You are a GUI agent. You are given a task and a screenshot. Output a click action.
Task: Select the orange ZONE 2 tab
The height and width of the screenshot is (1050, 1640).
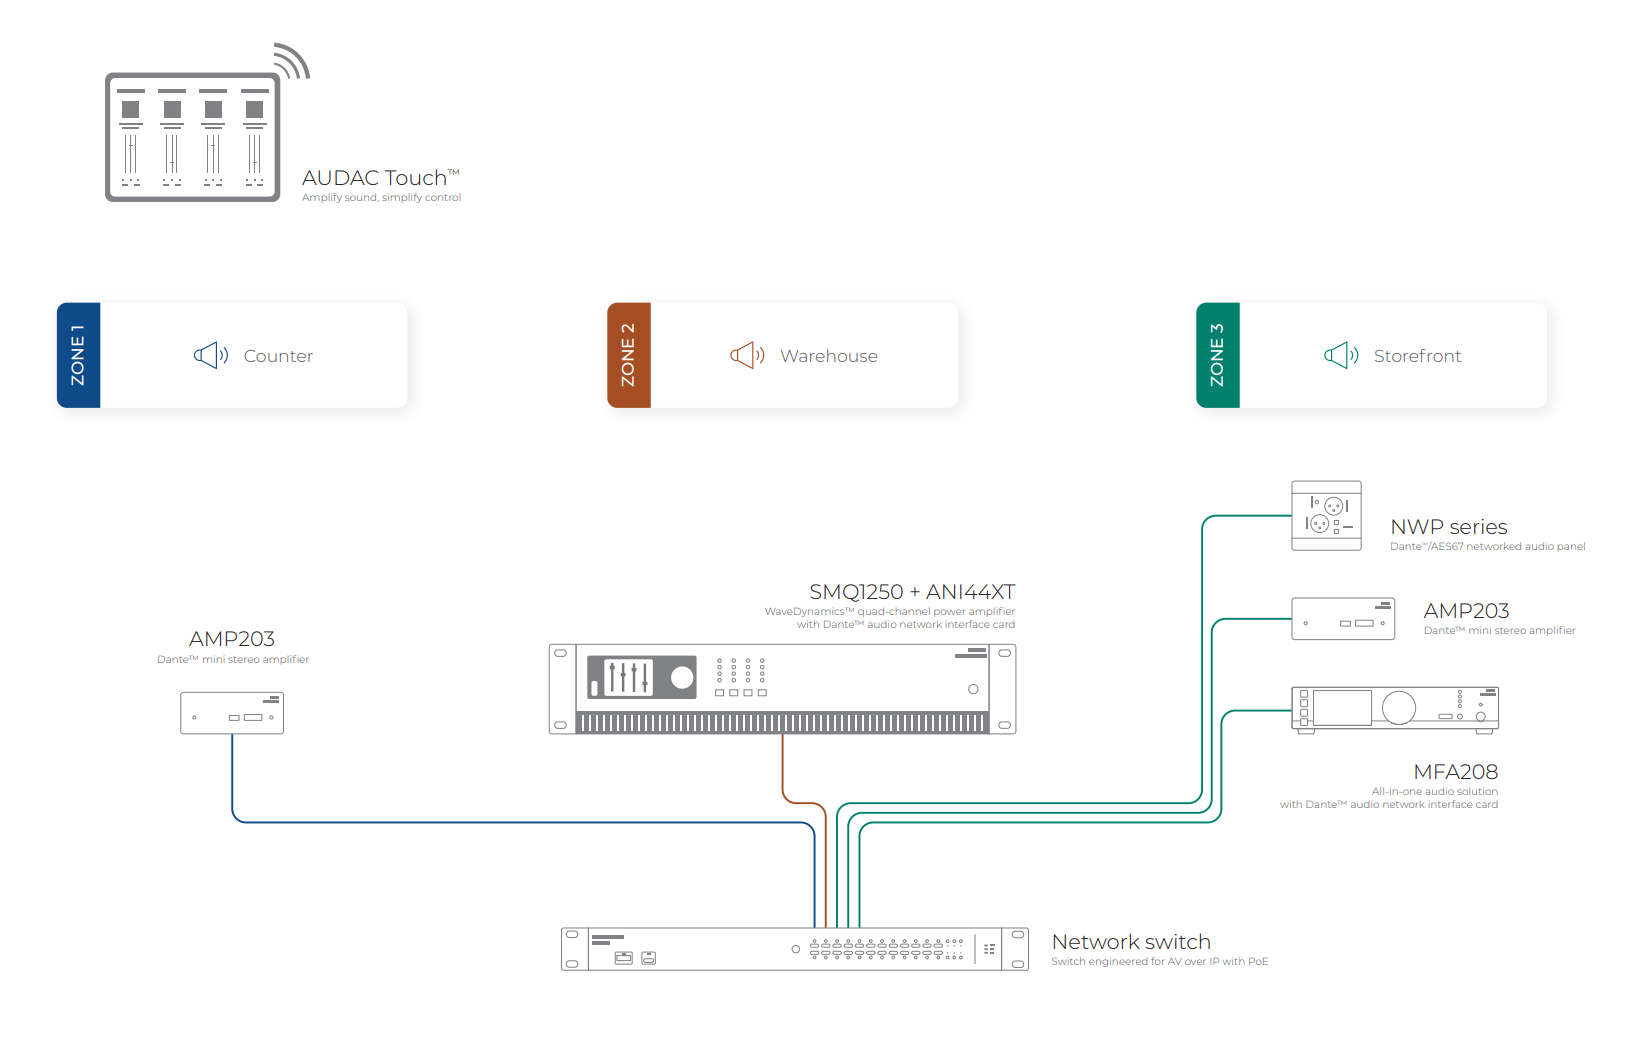coord(629,355)
